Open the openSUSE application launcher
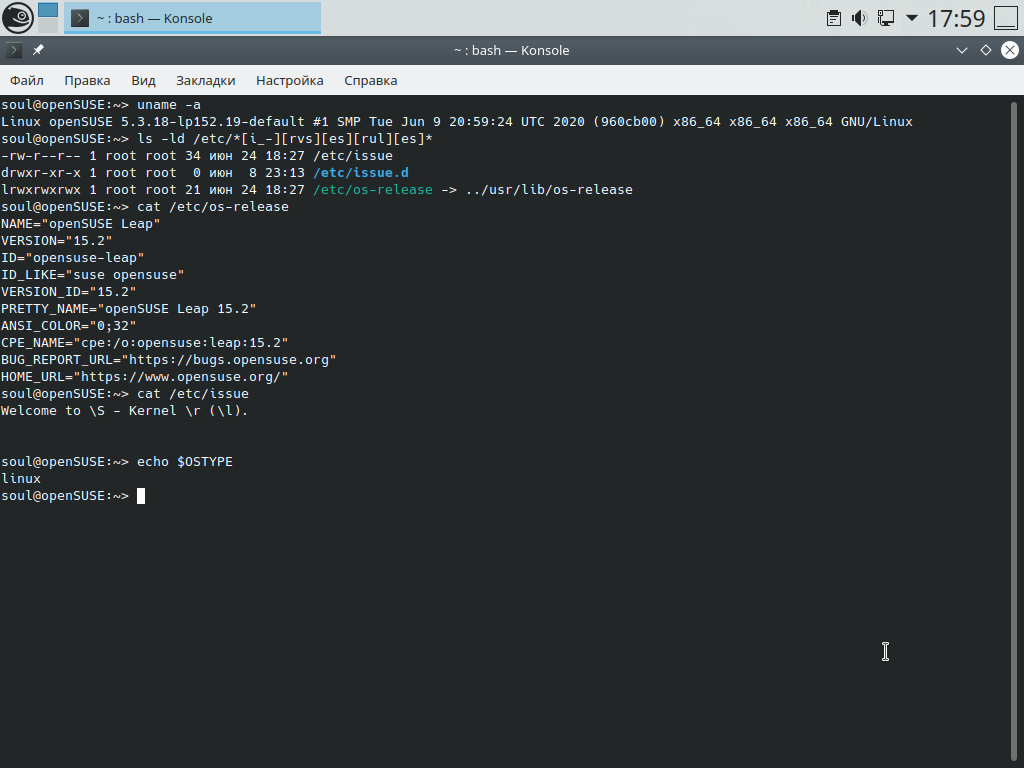 [x=18, y=18]
